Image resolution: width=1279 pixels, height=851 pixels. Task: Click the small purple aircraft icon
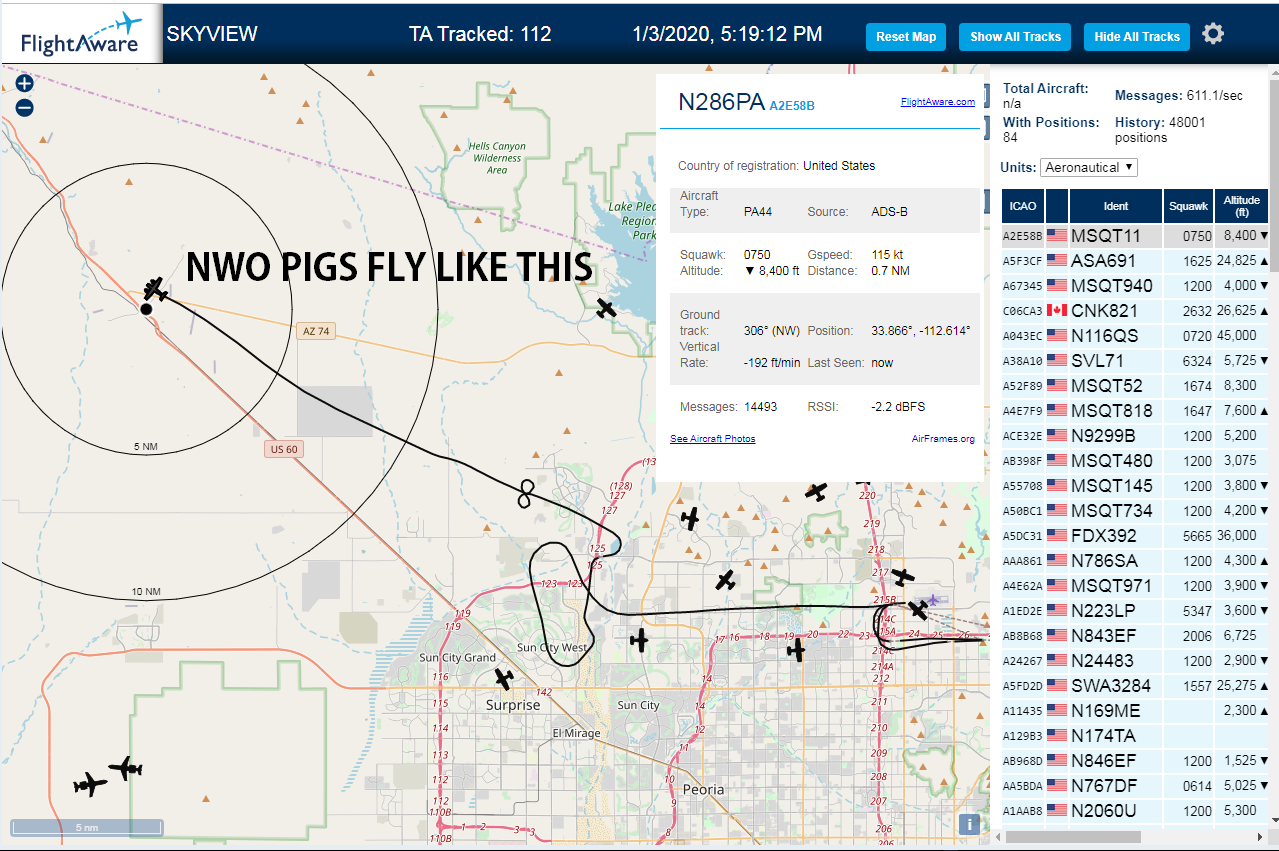coord(934,600)
